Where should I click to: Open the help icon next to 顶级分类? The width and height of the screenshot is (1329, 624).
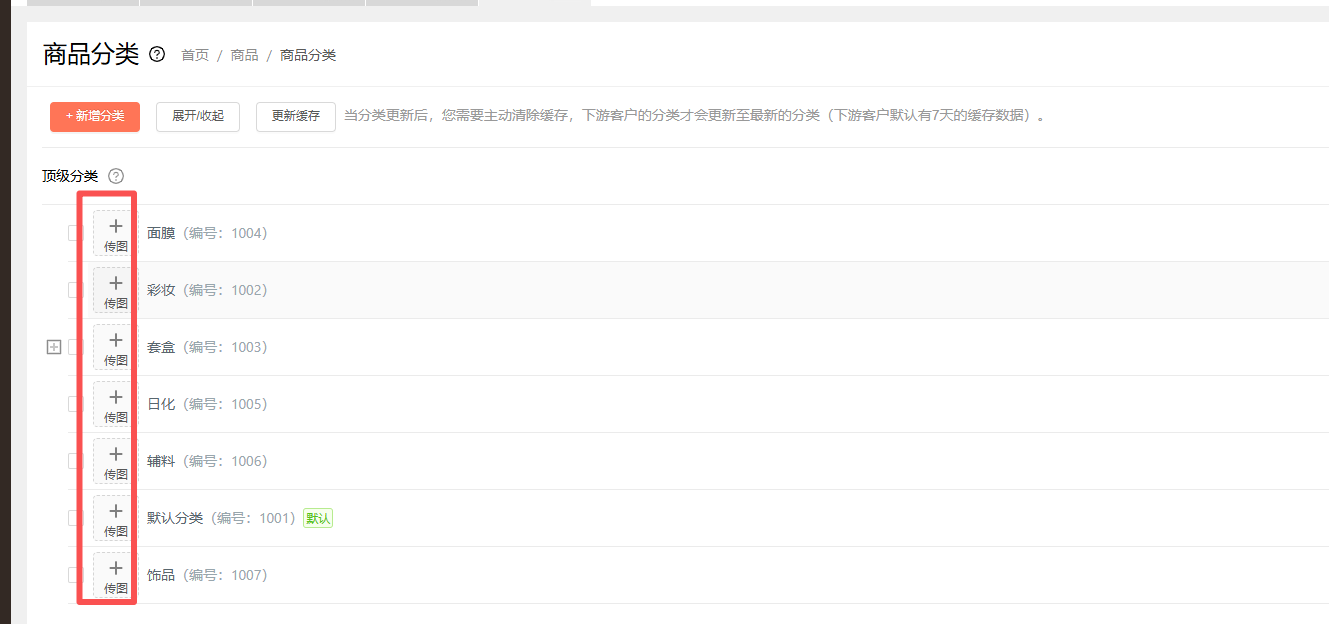[x=116, y=176]
